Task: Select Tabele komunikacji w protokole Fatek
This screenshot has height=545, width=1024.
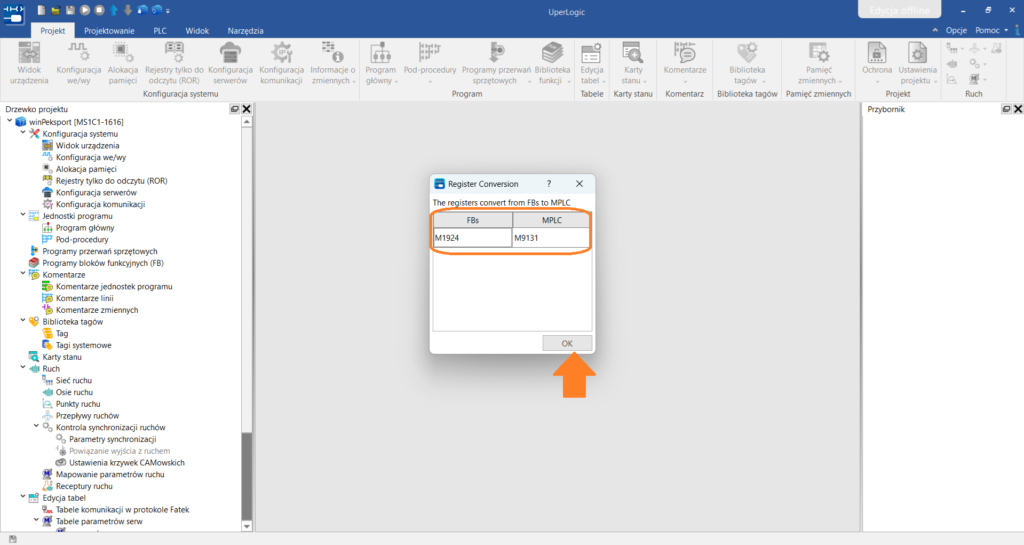Action: (x=123, y=510)
